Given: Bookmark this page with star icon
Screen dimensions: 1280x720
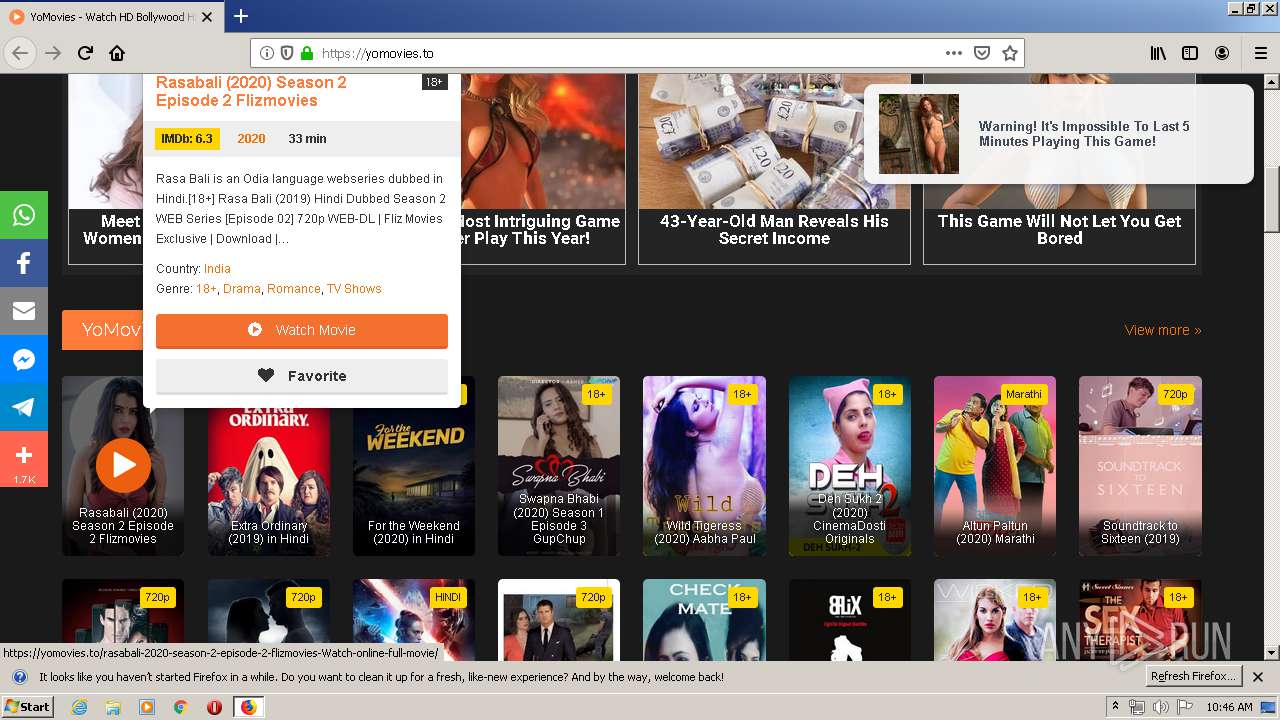Looking at the screenshot, I should click(1010, 53).
